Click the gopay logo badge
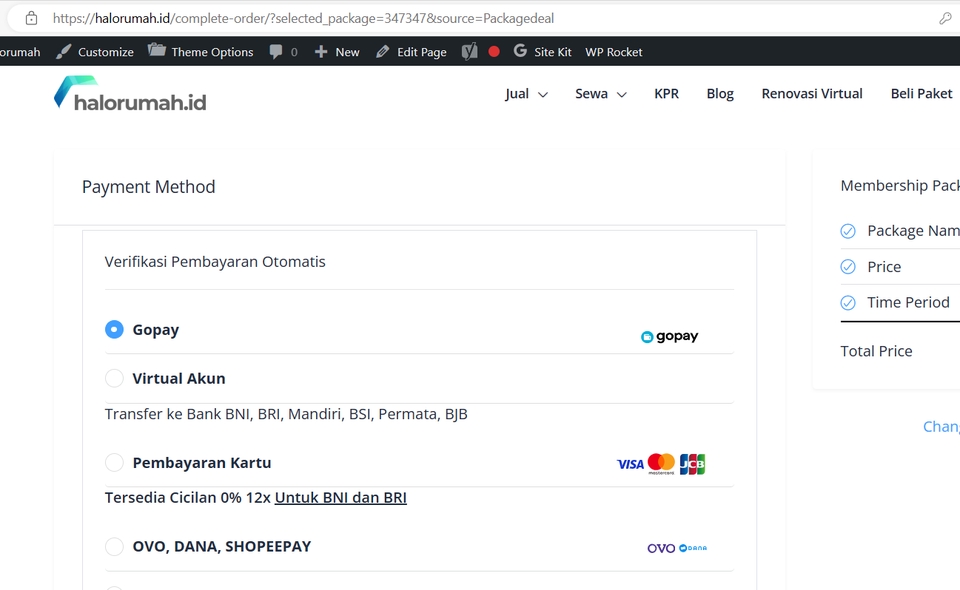The image size is (960, 590). point(669,336)
